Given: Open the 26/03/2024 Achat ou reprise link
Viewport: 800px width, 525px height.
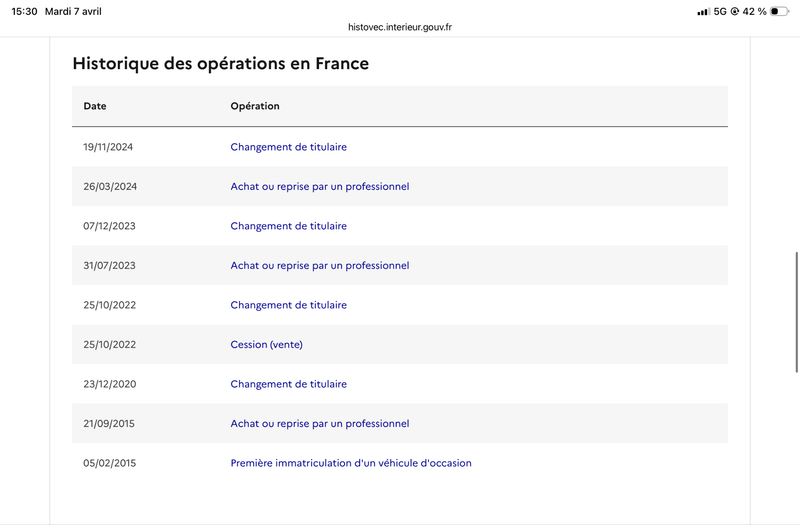Looking at the screenshot, I should pos(320,186).
